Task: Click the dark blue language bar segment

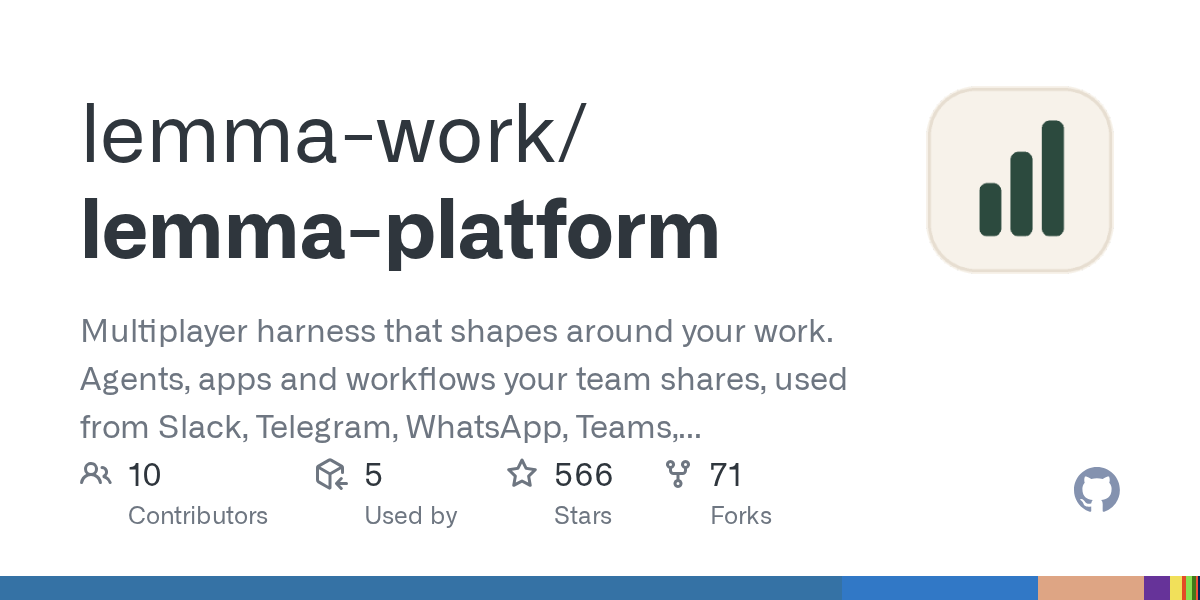Action: click(421, 588)
